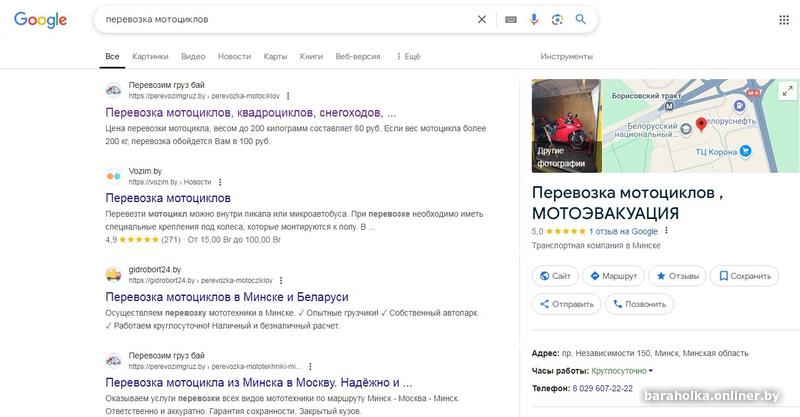Viewport: 800px width, 417px height.
Task: Open the on-screen keyboard icon
Action: 511,19
